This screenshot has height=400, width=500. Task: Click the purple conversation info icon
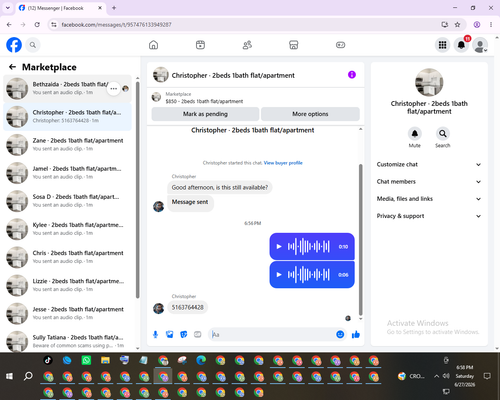pos(352,75)
